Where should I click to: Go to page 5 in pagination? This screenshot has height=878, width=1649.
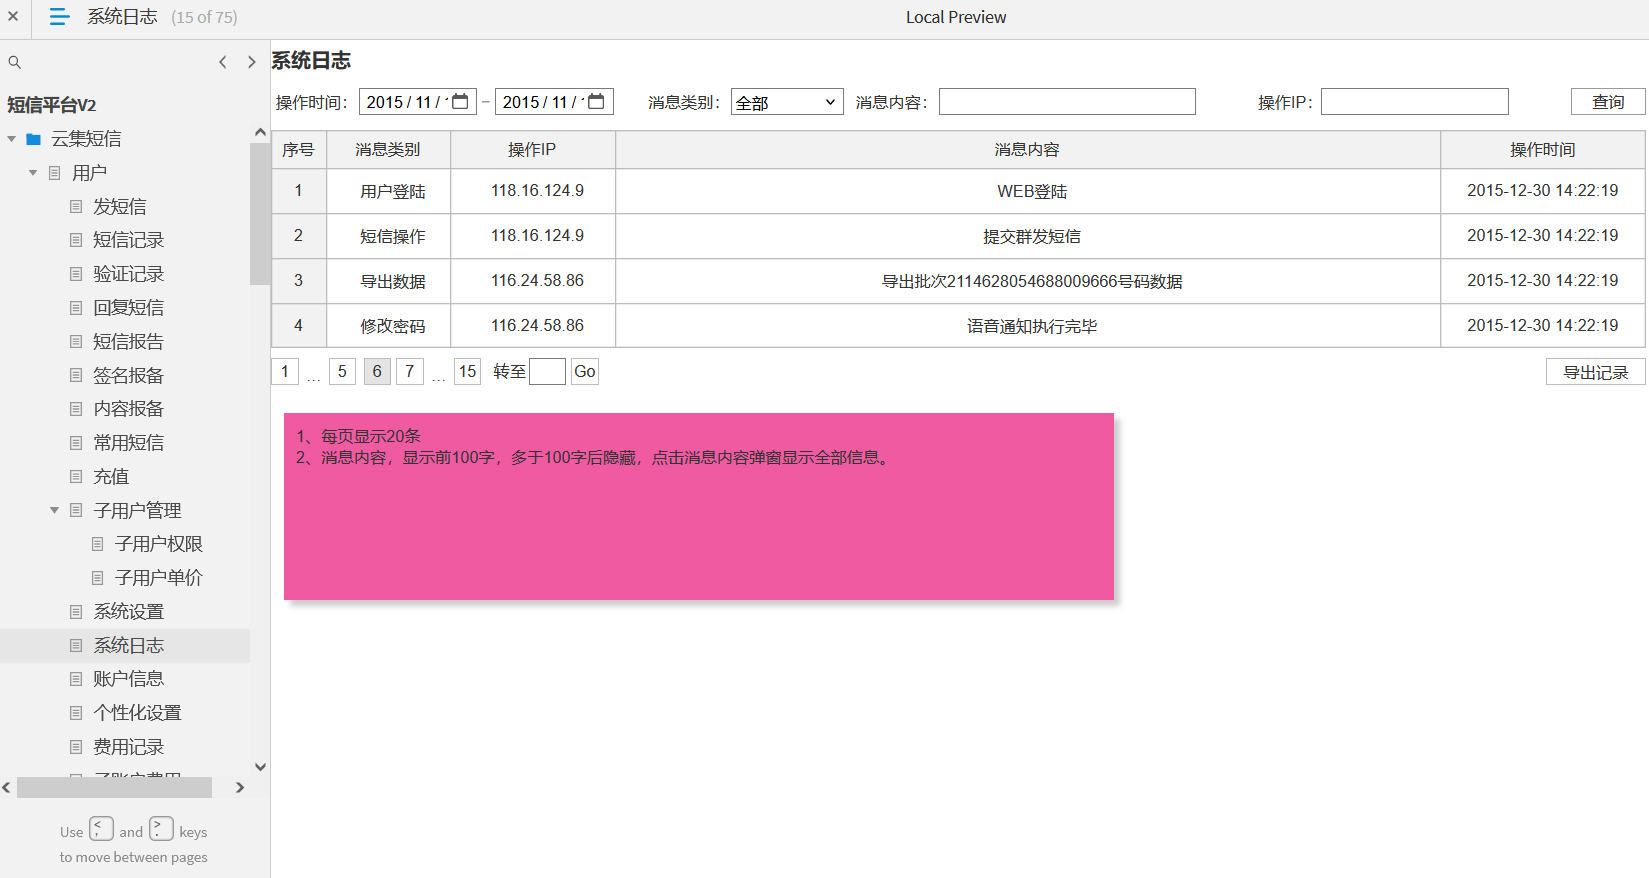pyautogui.click(x=342, y=371)
